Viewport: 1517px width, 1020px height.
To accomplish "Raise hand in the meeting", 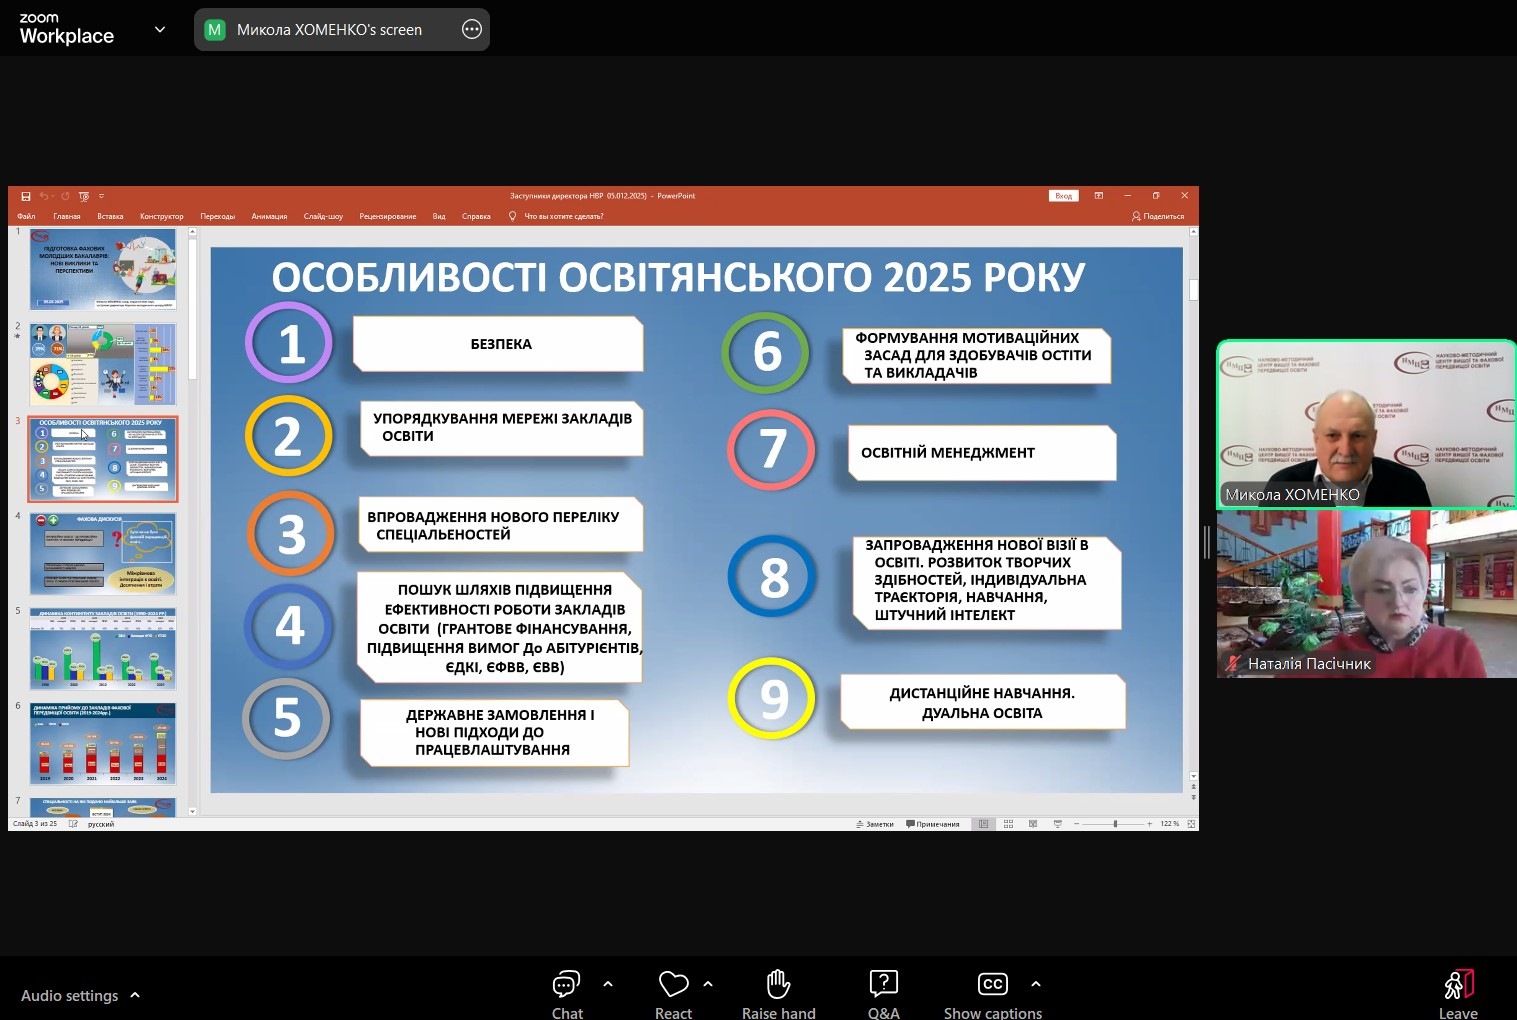I will click(x=778, y=985).
